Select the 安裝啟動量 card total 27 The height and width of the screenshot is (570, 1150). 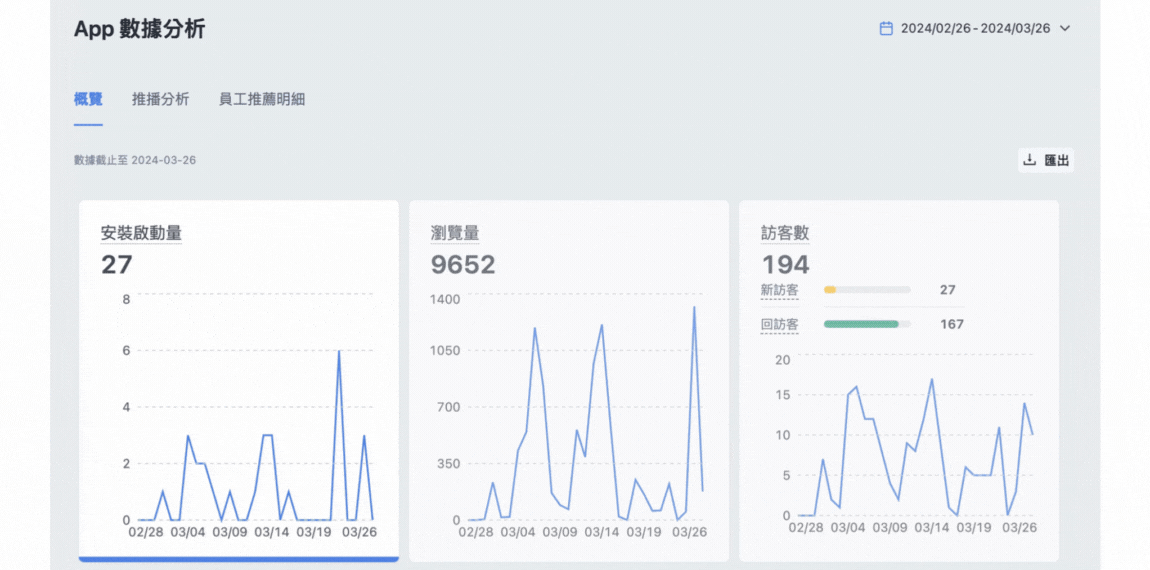117,265
